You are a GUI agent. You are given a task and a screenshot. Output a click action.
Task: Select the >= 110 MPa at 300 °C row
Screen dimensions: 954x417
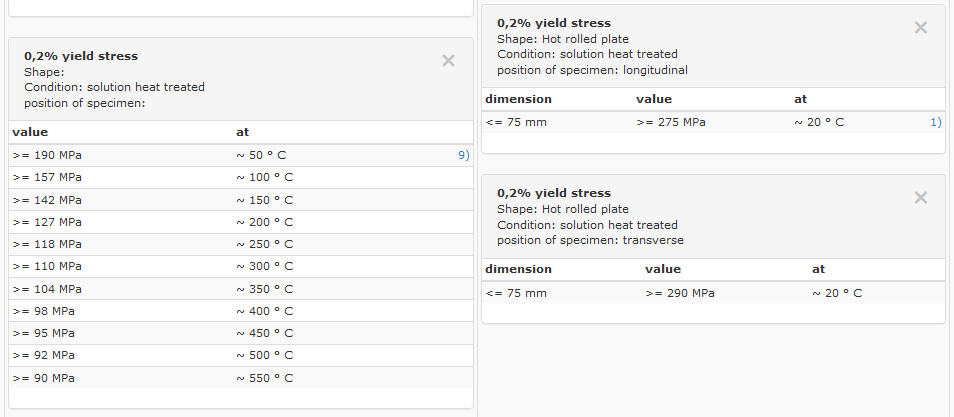241,266
